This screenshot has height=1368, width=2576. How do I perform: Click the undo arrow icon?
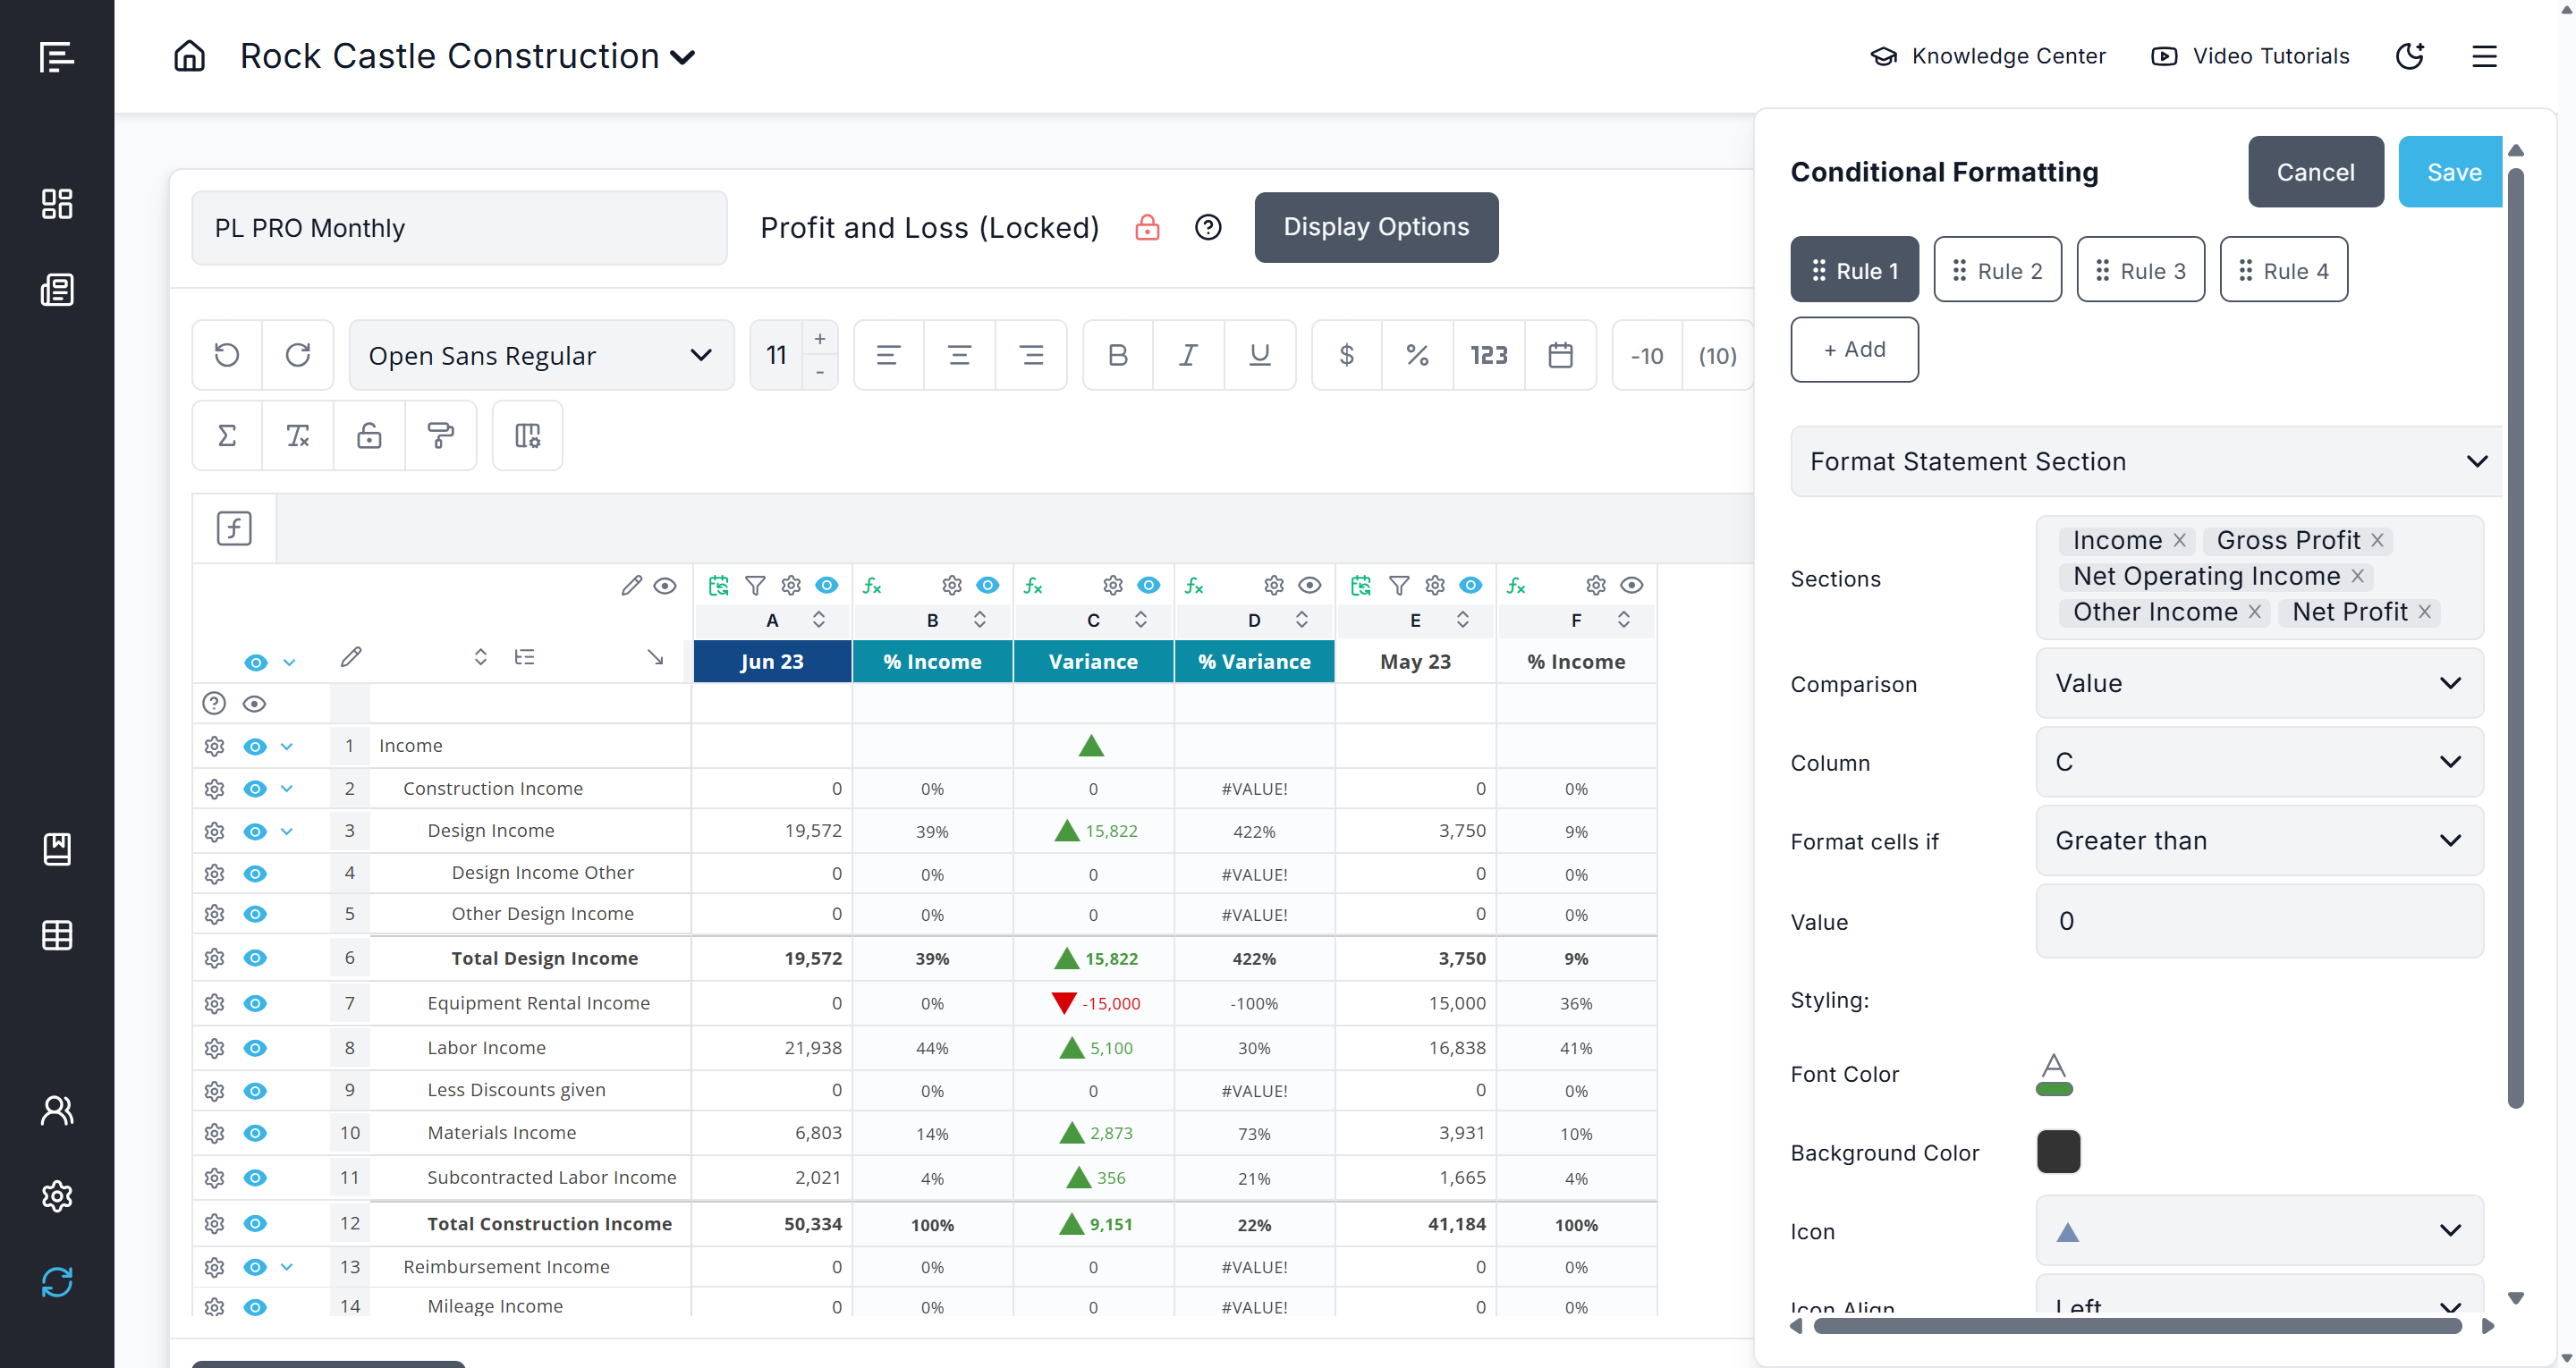227,355
